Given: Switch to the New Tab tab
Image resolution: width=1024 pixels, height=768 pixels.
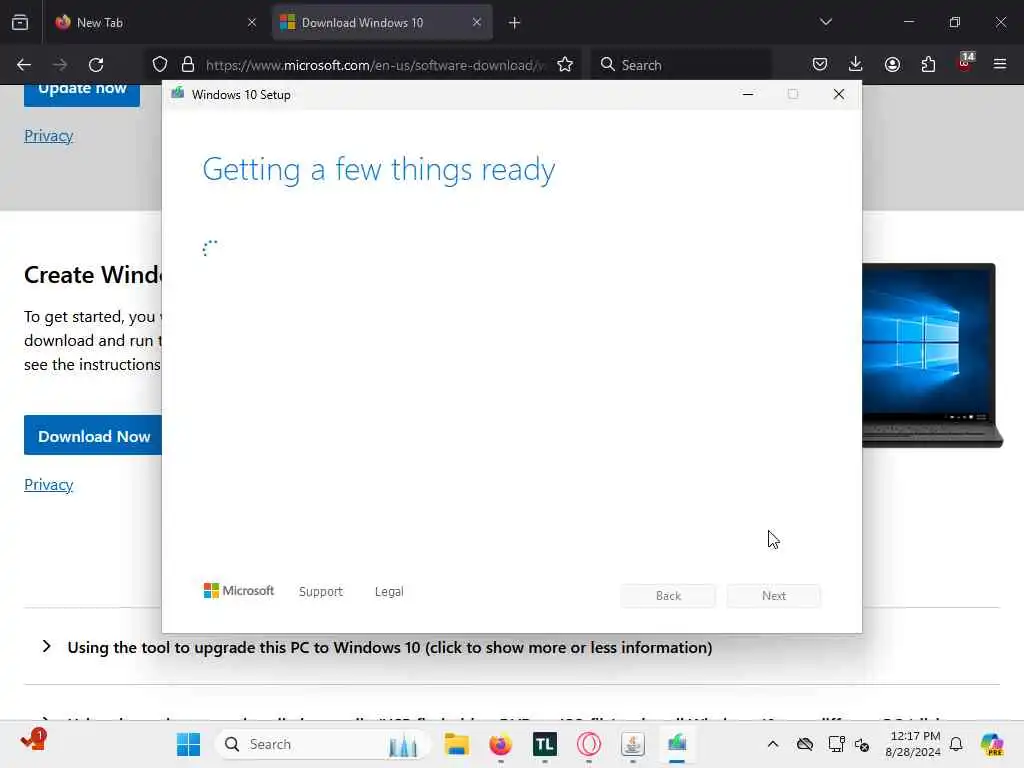Looking at the screenshot, I should coord(155,23).
